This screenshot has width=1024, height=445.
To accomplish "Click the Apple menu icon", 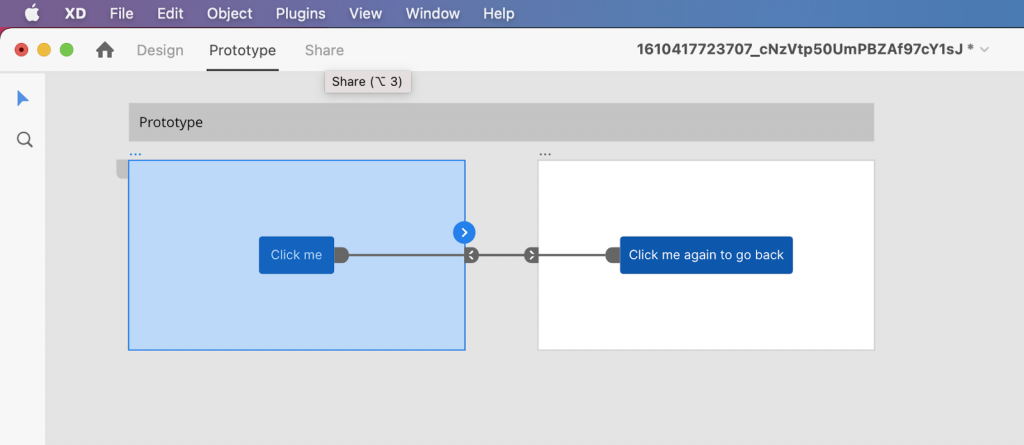I will [31, 13].
